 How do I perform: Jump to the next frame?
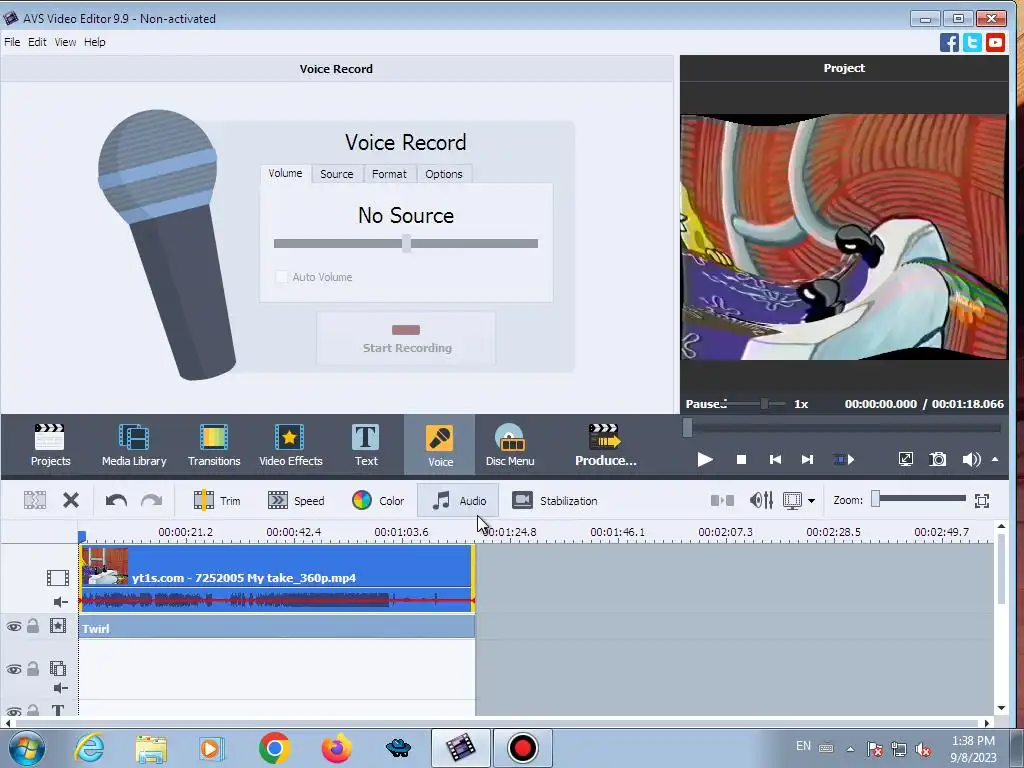click(807, 460)
